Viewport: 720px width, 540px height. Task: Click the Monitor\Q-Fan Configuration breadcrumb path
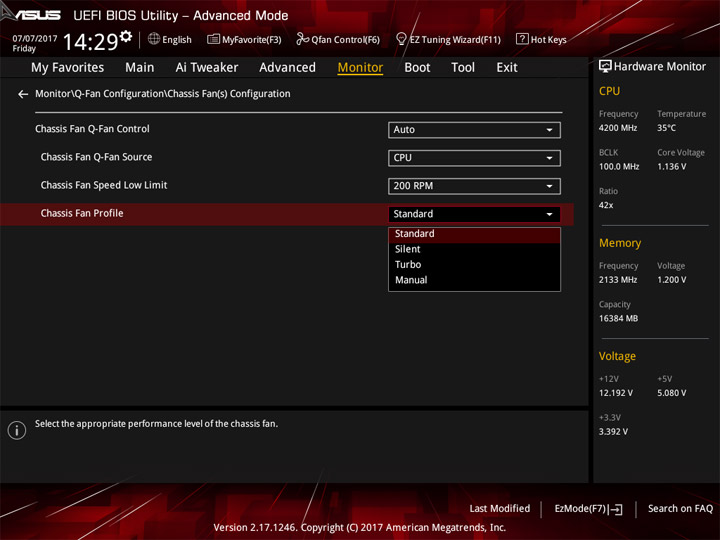click(163, 94)
